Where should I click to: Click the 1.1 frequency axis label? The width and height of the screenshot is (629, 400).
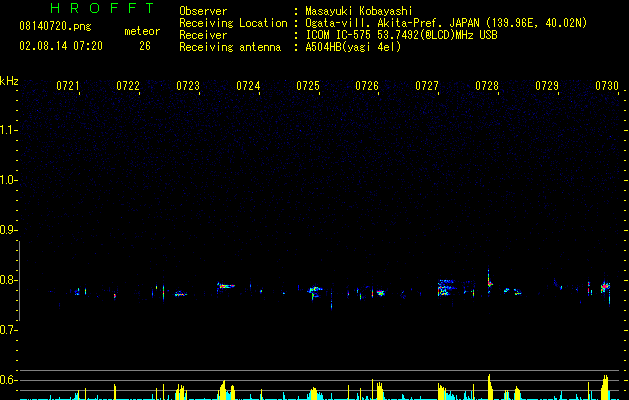[8, 130]
